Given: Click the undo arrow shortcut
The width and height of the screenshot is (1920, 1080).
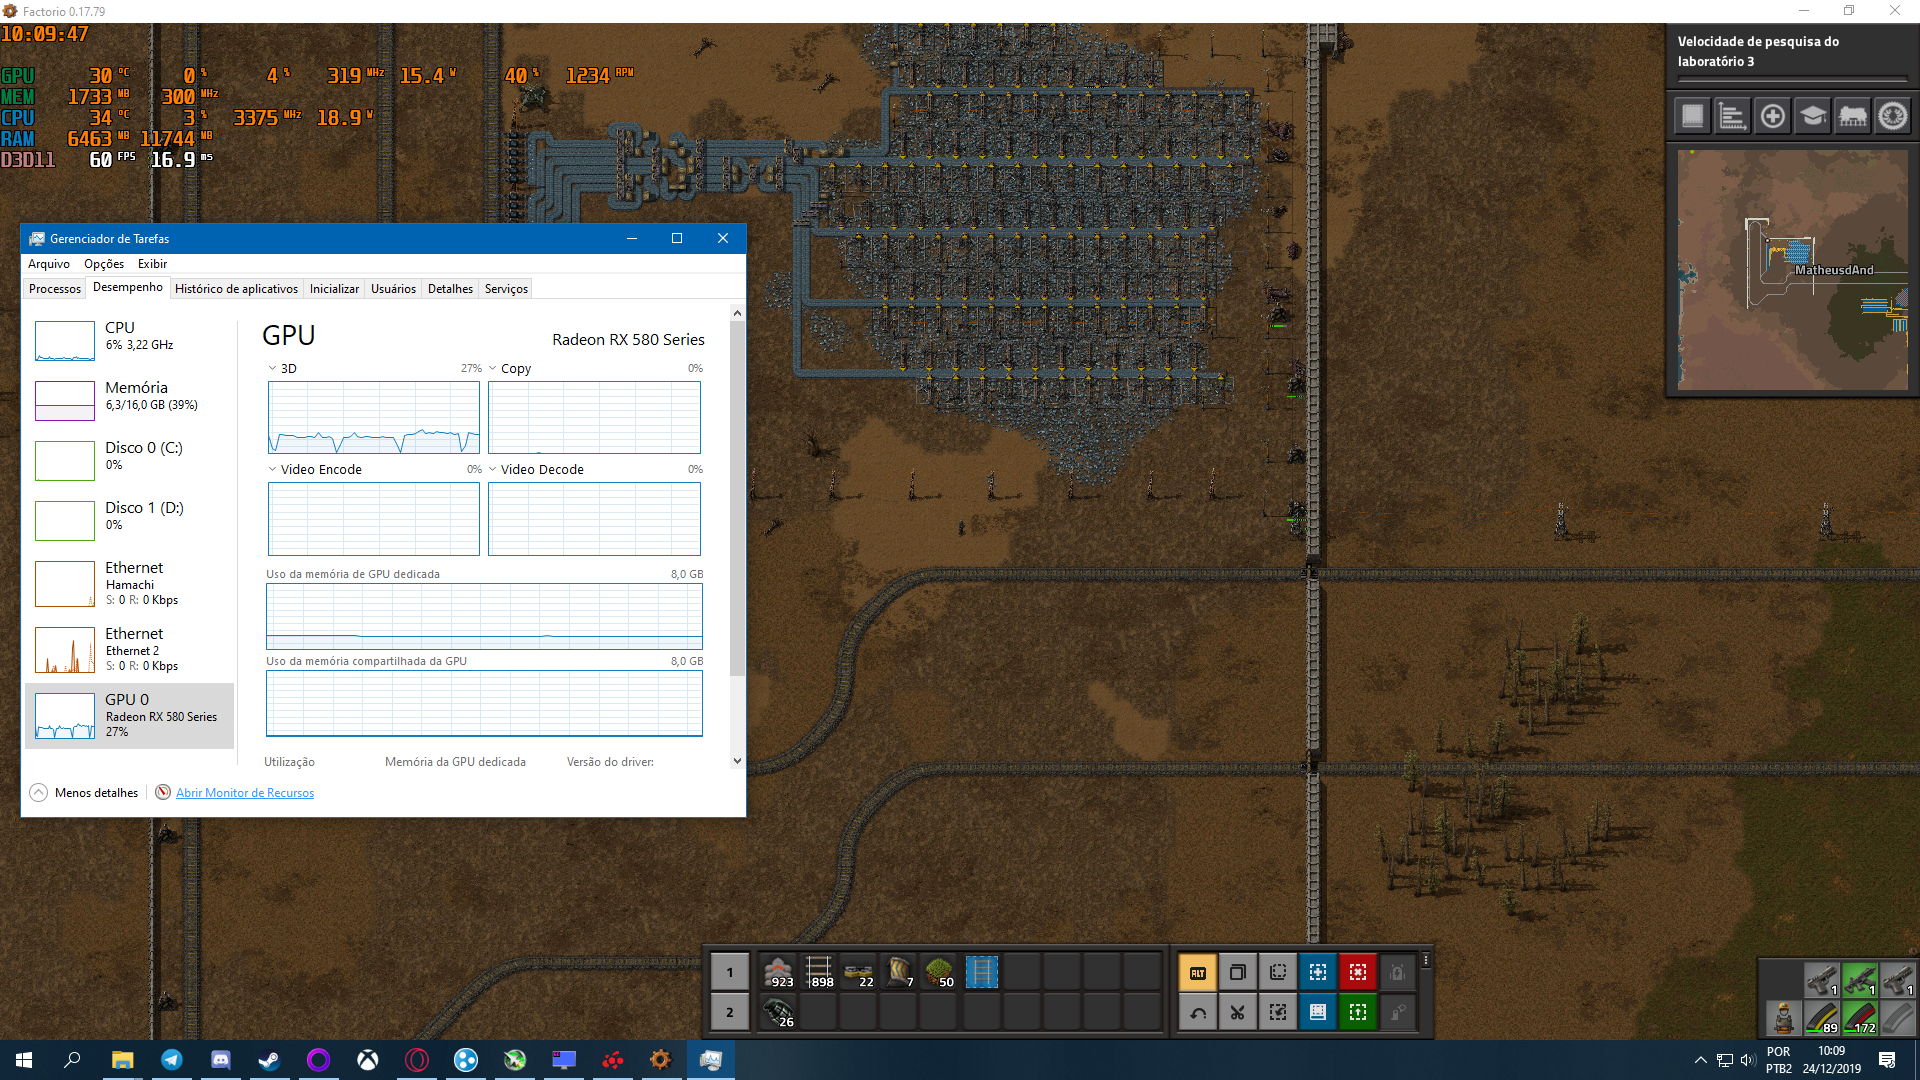Looking at the screenshot, I should 1198,1012.
